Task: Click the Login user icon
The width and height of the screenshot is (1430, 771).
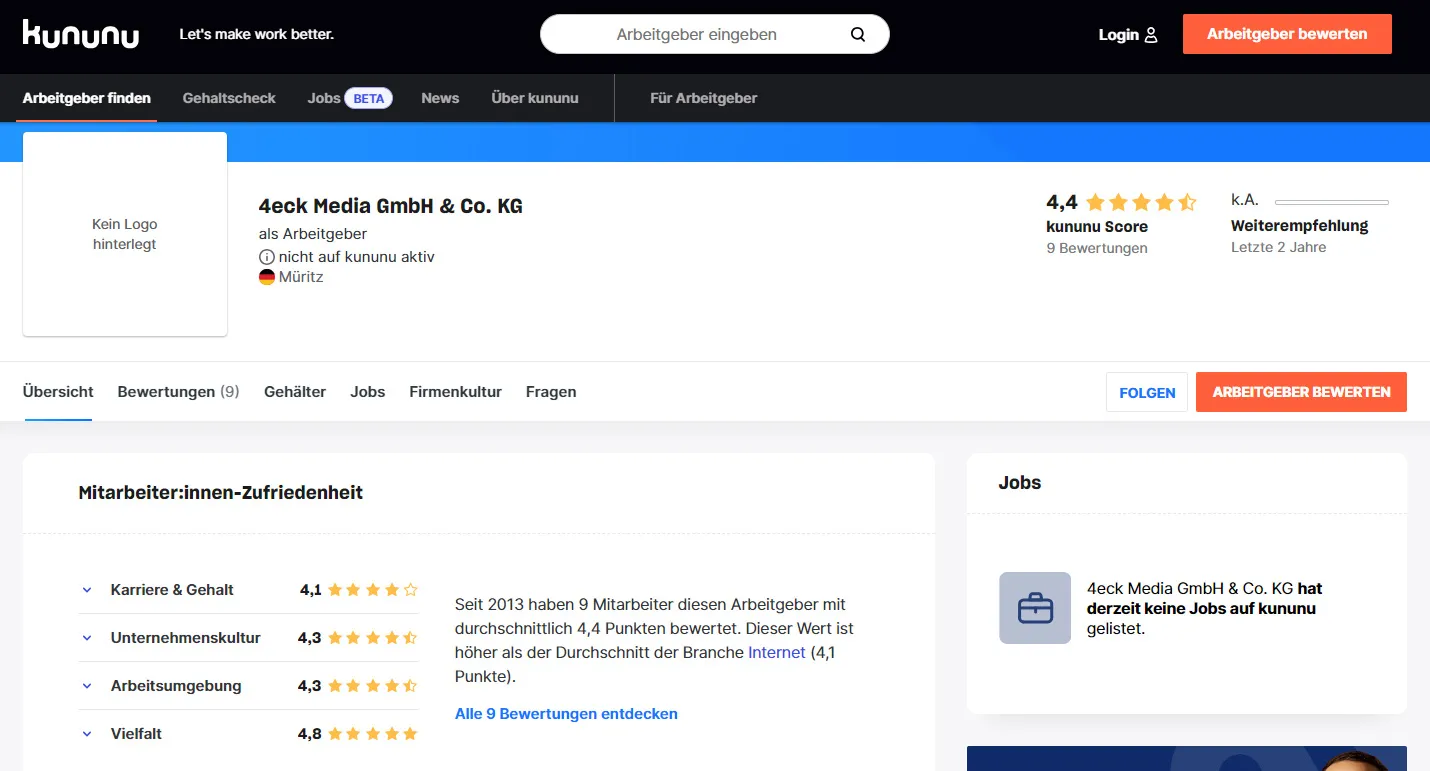Action: click(x=1151, y=35)
